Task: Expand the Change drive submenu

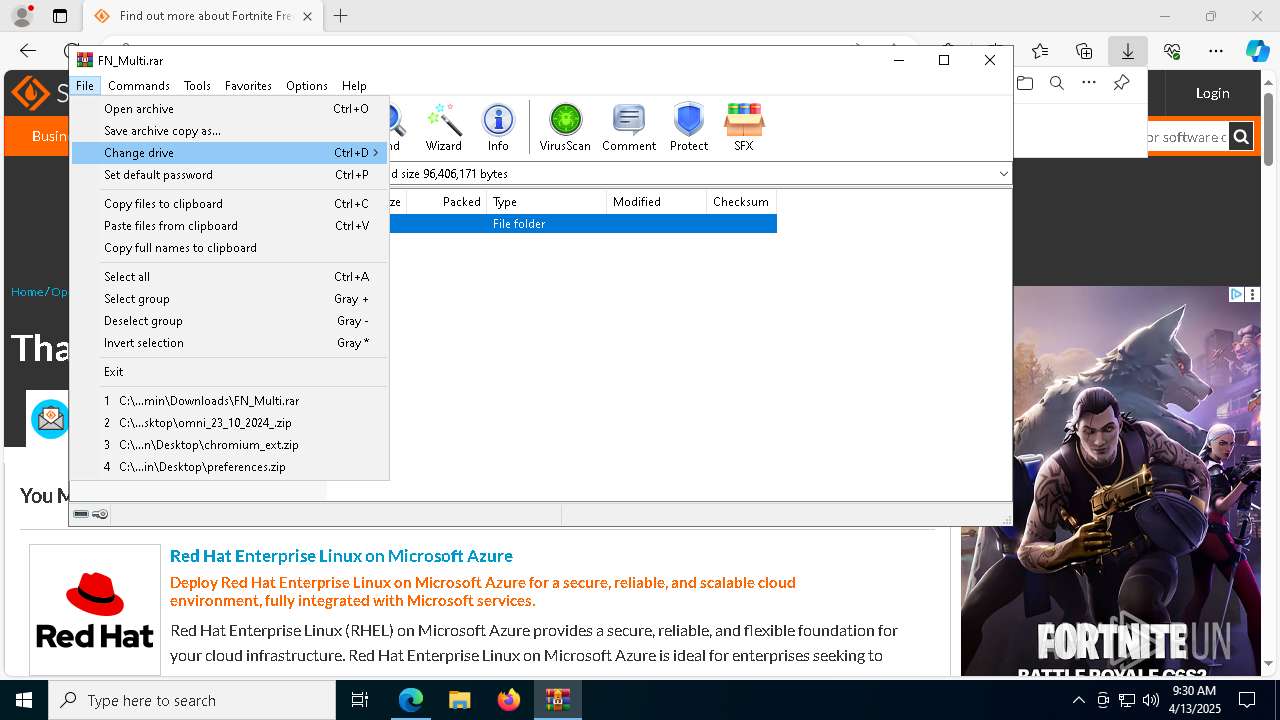Action: coord(376,153)
